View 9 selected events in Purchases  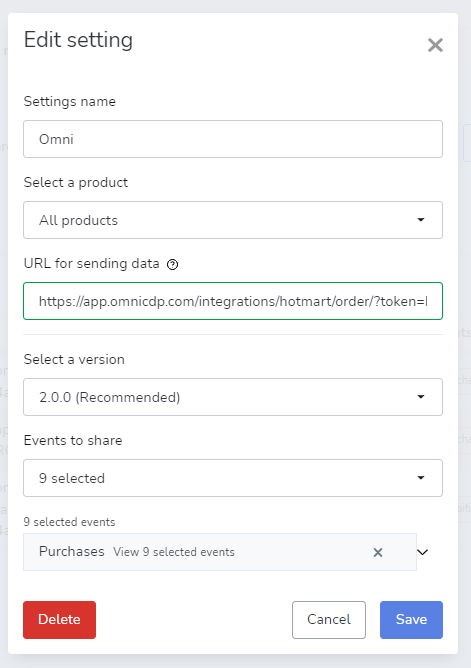click(x=174, y=552)
